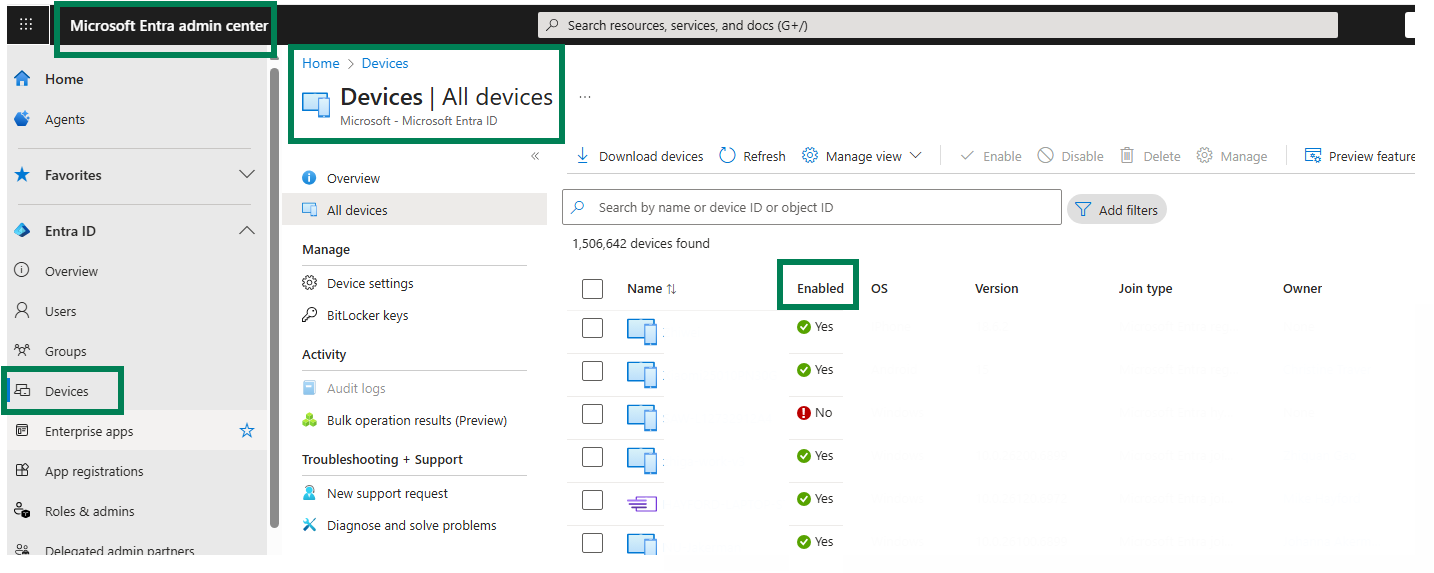Click the Enable toolbar button
Viewport: 1434px width, 573px height.
tap(991, 156)
